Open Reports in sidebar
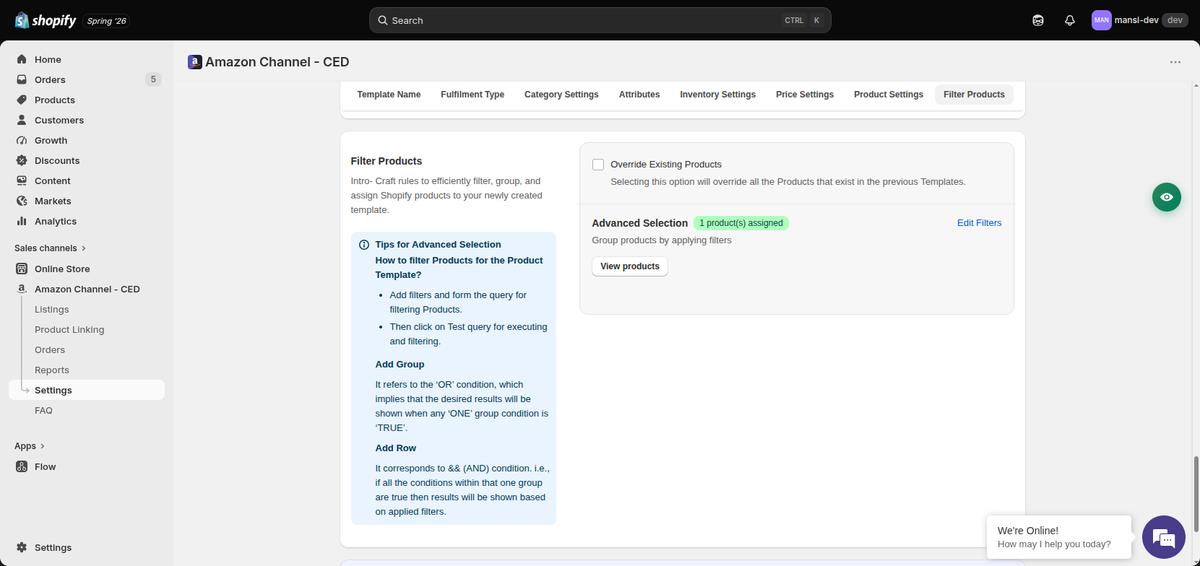This screenshot has width=1200, height=566. click(x=52, y=370)
